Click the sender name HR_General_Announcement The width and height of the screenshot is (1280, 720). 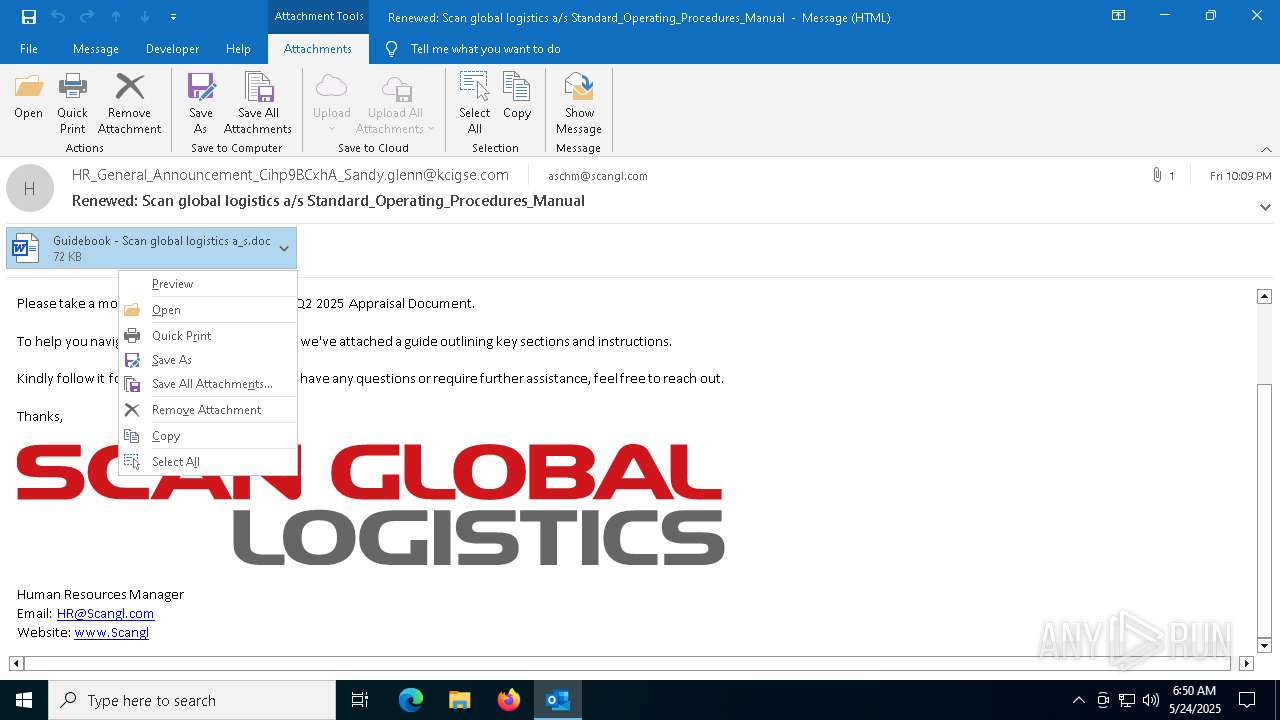click(x=290, y=175)
